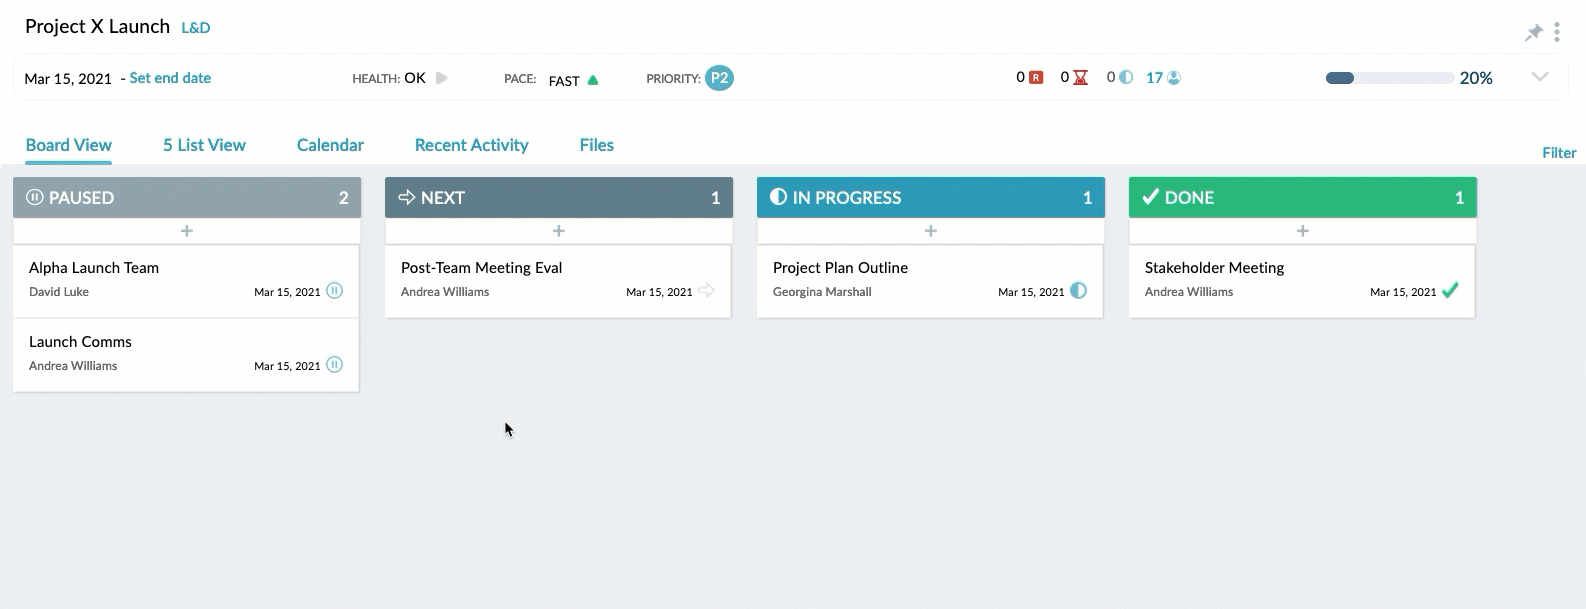The height and width of the screenshot is (609, 1586).
Task: Click the Stakeholder Meeting card due date
Action: click(x=1403, y=292)
